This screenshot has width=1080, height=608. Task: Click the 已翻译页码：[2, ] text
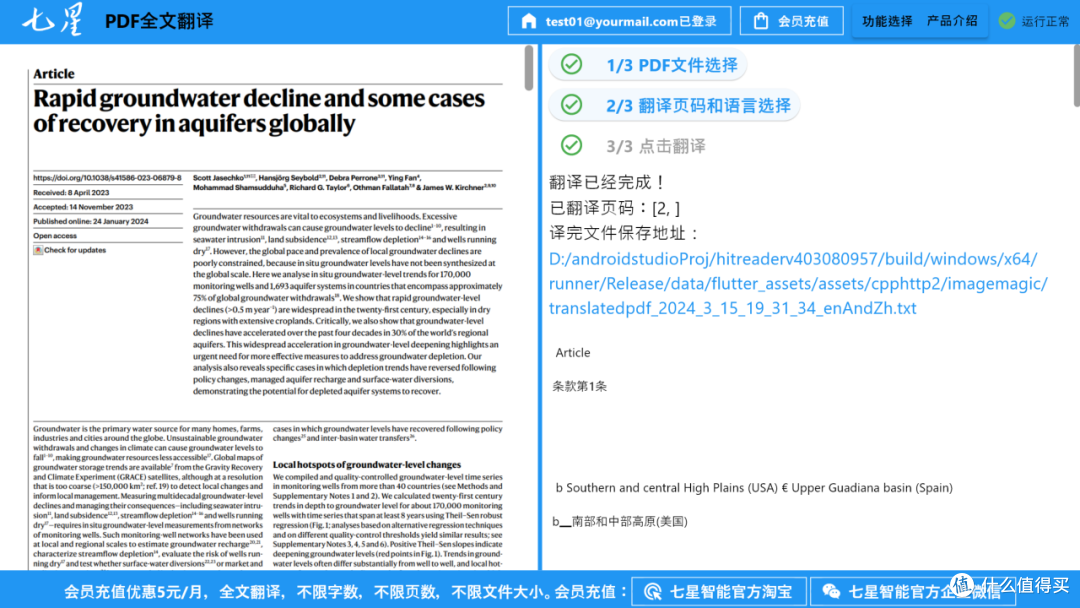[614, 208]
